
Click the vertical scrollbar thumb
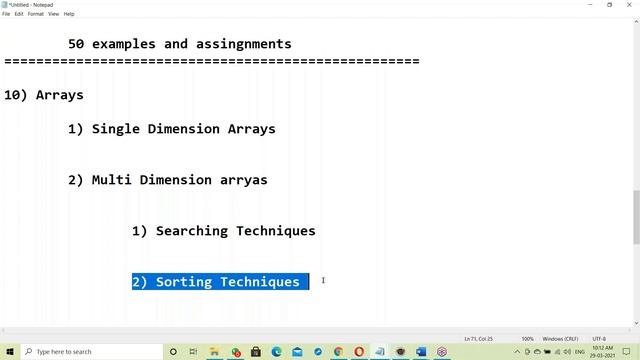point(636,217)
